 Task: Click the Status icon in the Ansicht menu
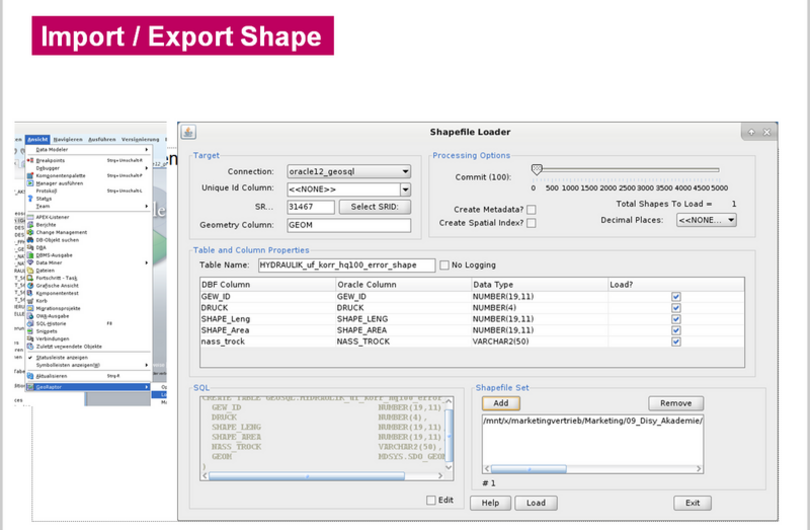(30, 198)
